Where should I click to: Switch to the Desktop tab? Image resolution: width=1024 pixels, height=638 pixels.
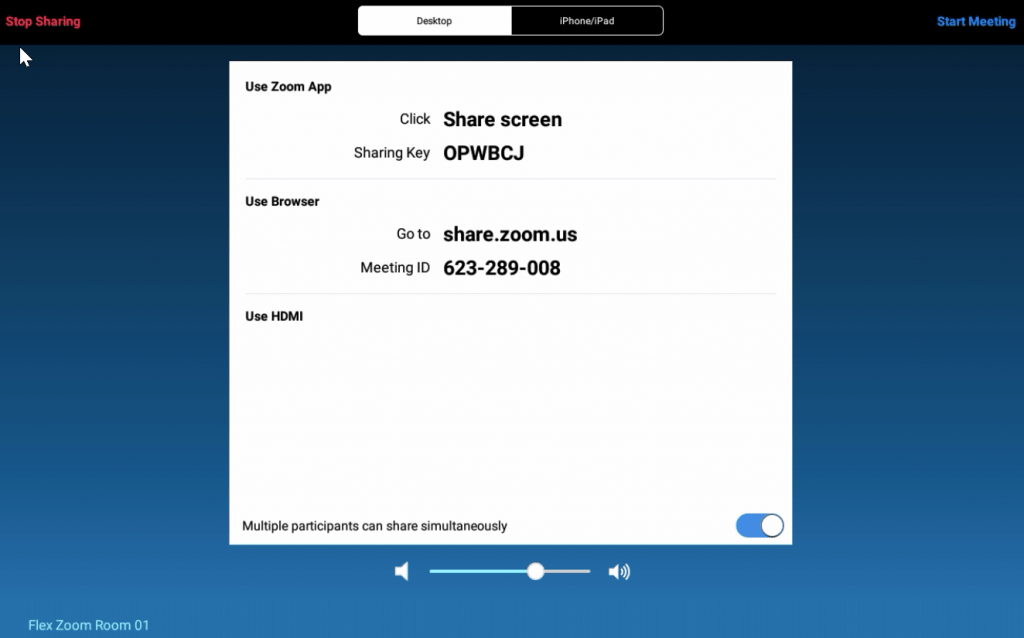434,21
